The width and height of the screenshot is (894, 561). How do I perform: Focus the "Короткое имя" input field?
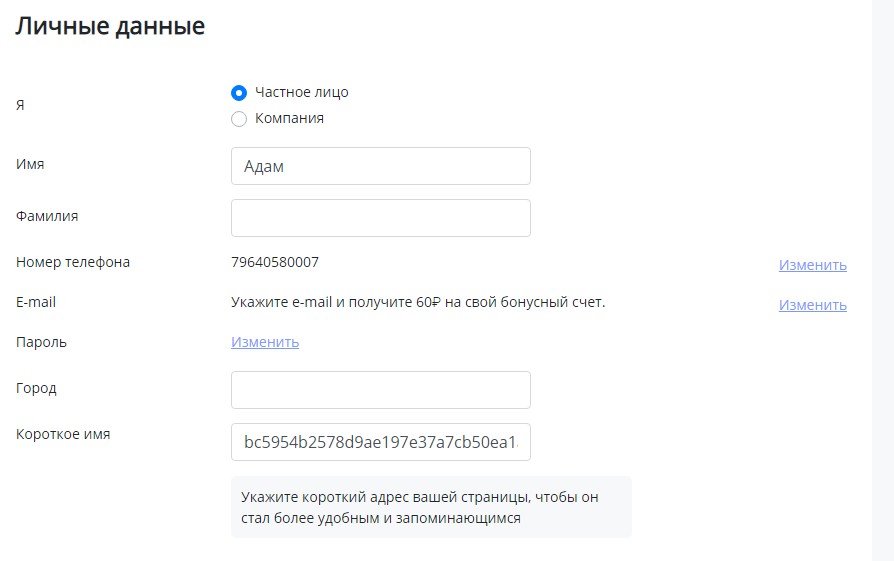coord(380,442)
